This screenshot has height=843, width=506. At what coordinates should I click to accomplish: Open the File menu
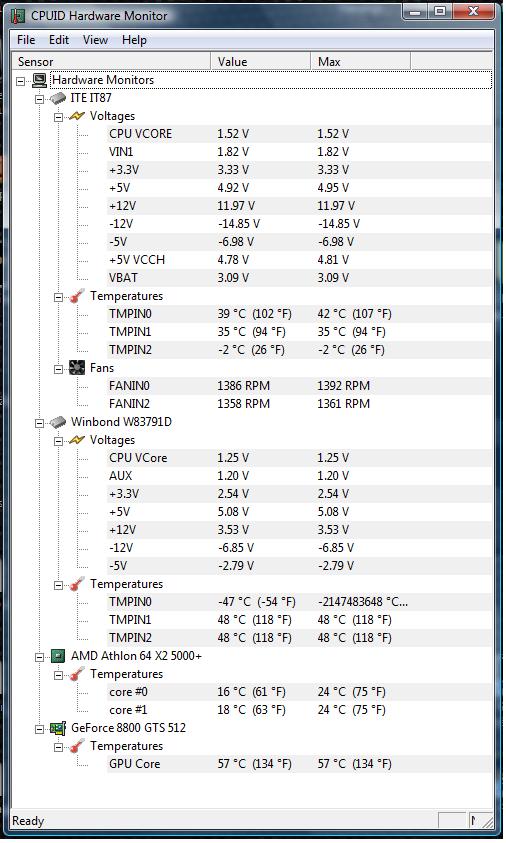click(26, 40)
